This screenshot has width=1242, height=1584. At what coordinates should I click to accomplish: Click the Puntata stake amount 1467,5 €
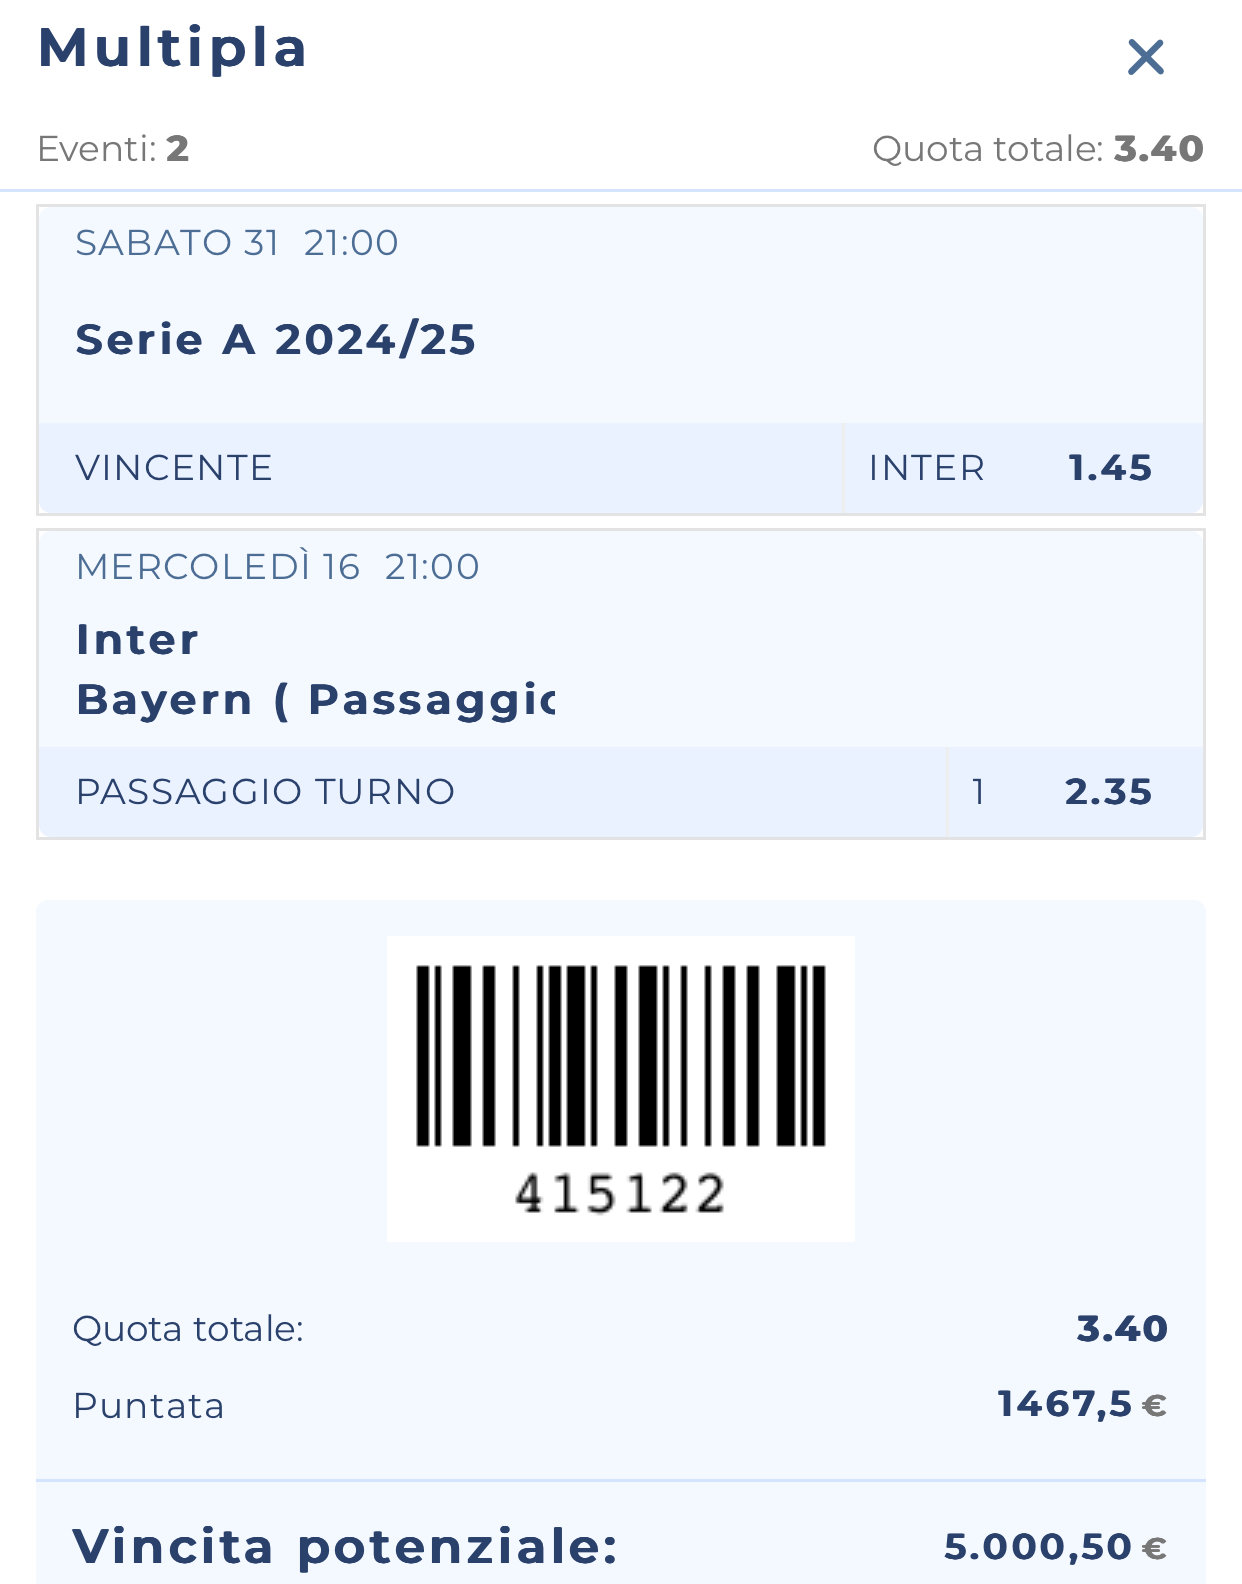click(x=1081, y=1405)
